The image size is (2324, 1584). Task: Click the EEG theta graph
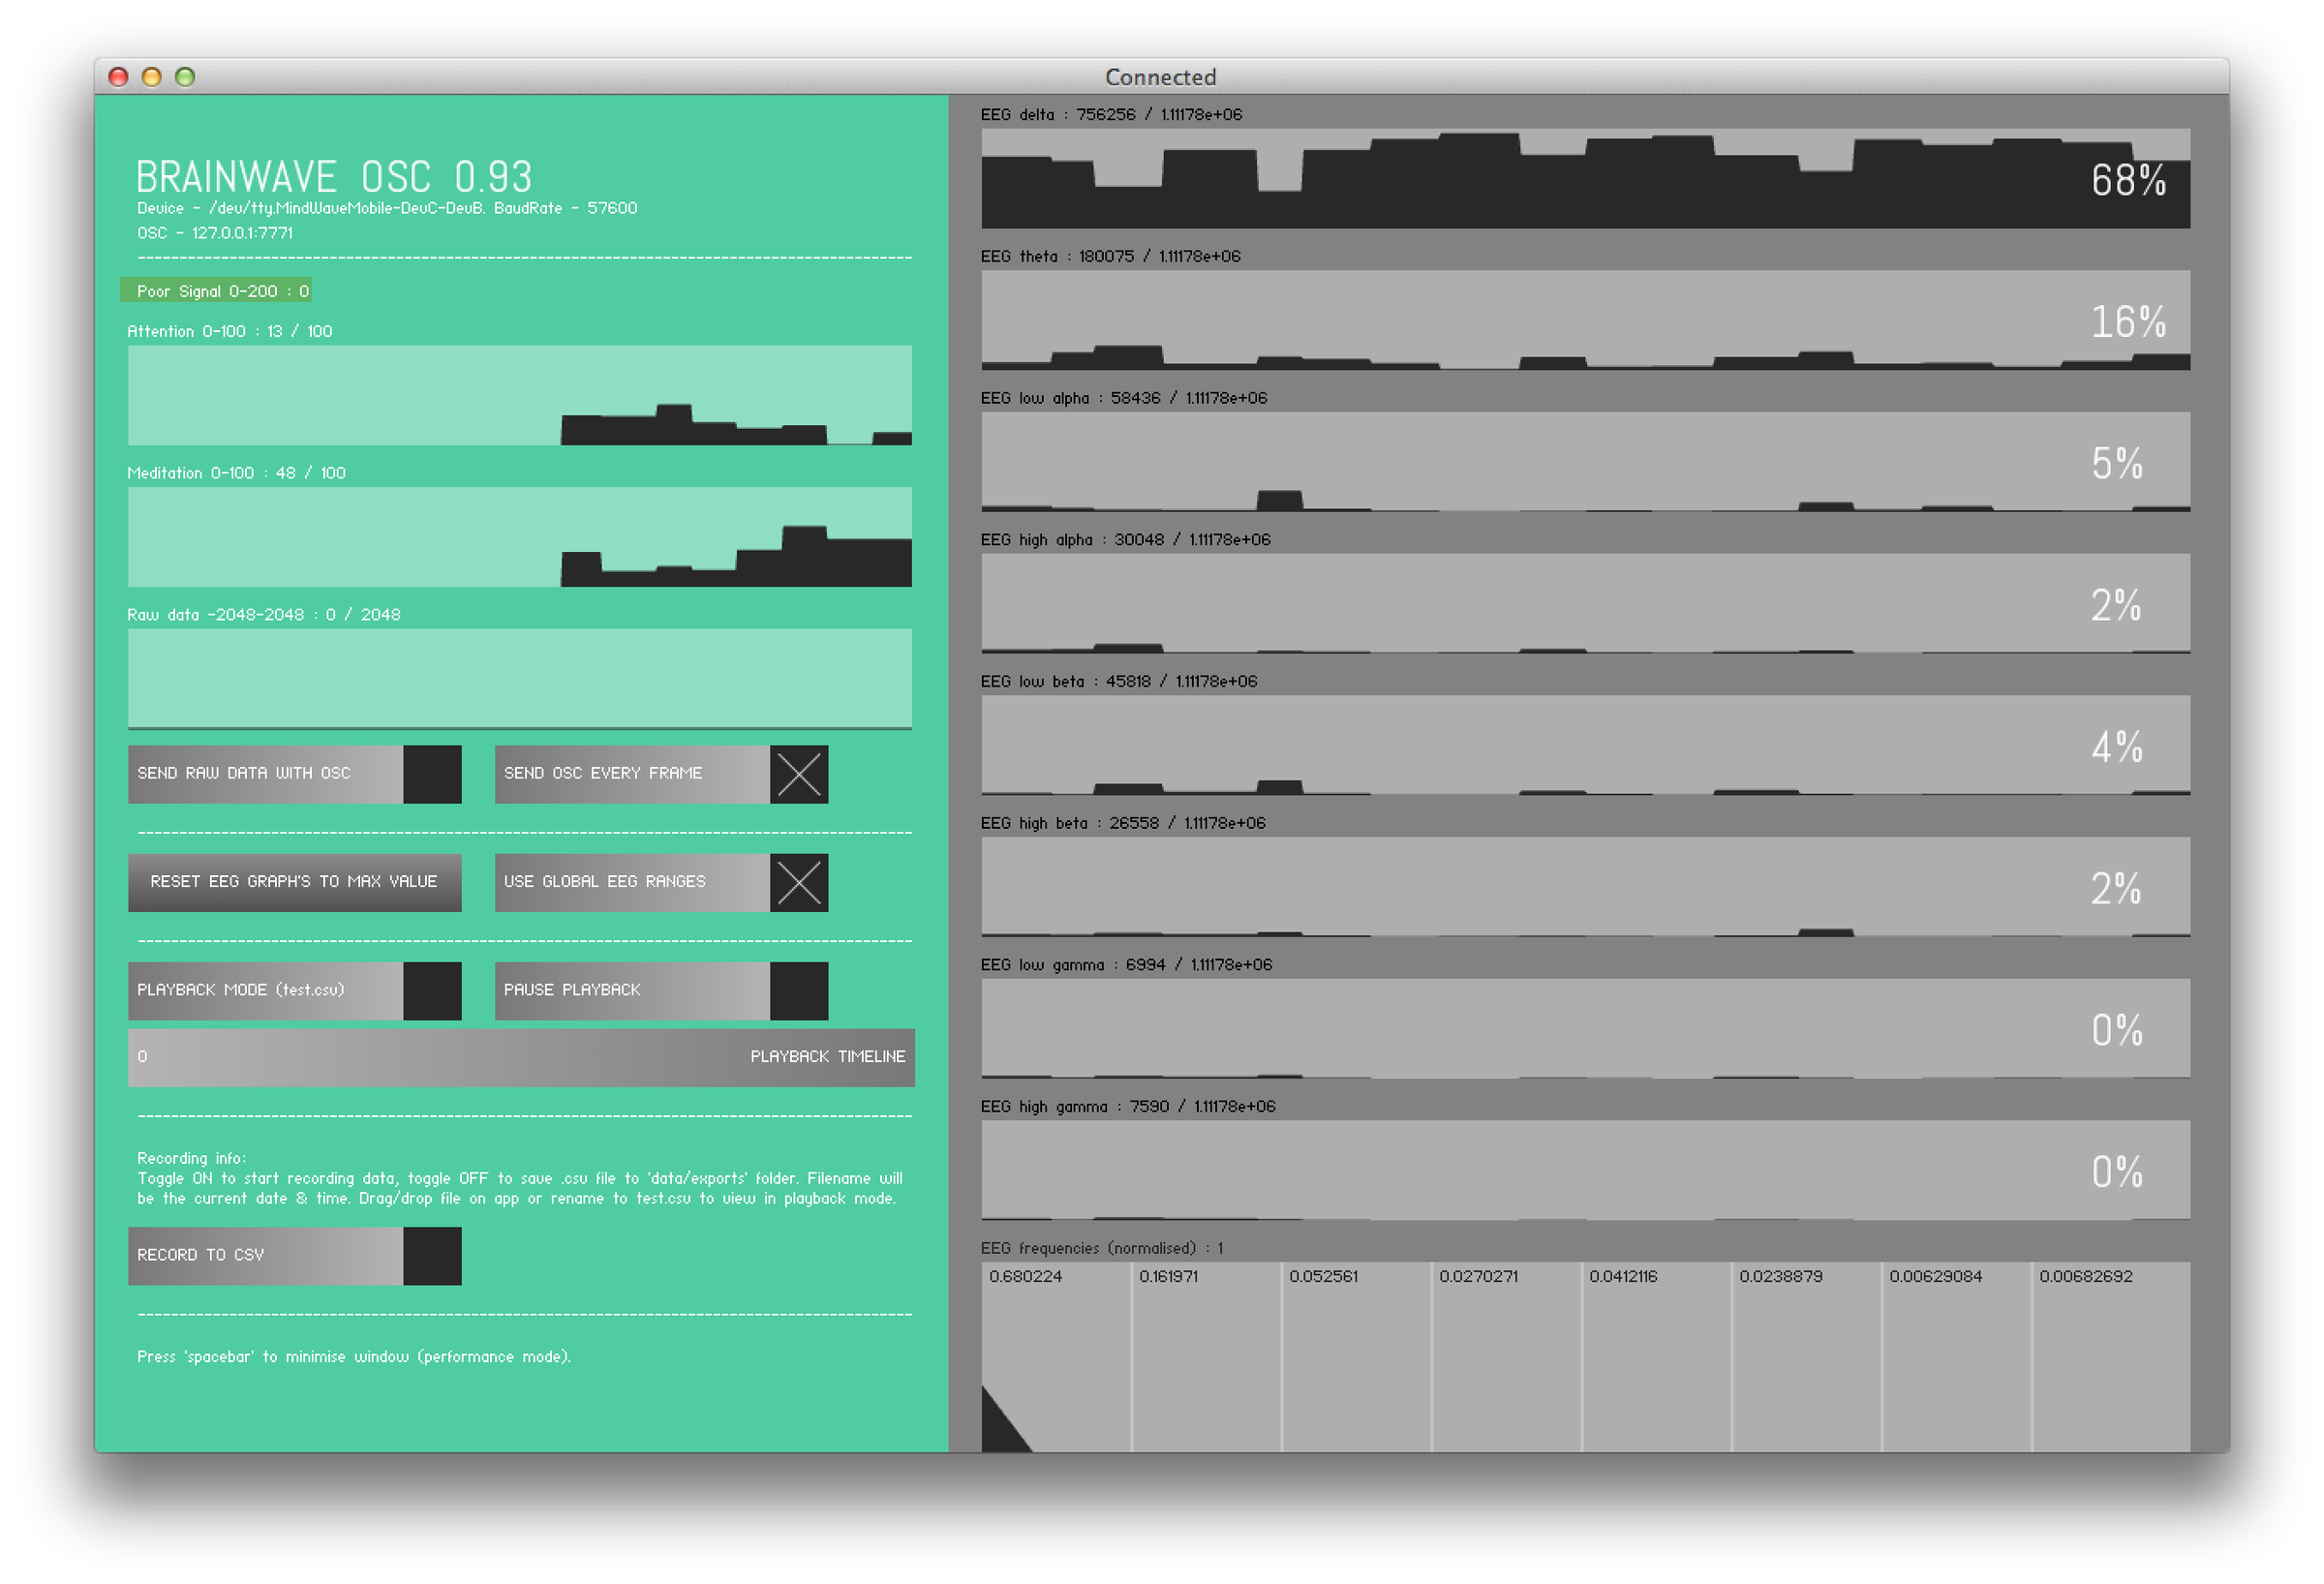1585,320
